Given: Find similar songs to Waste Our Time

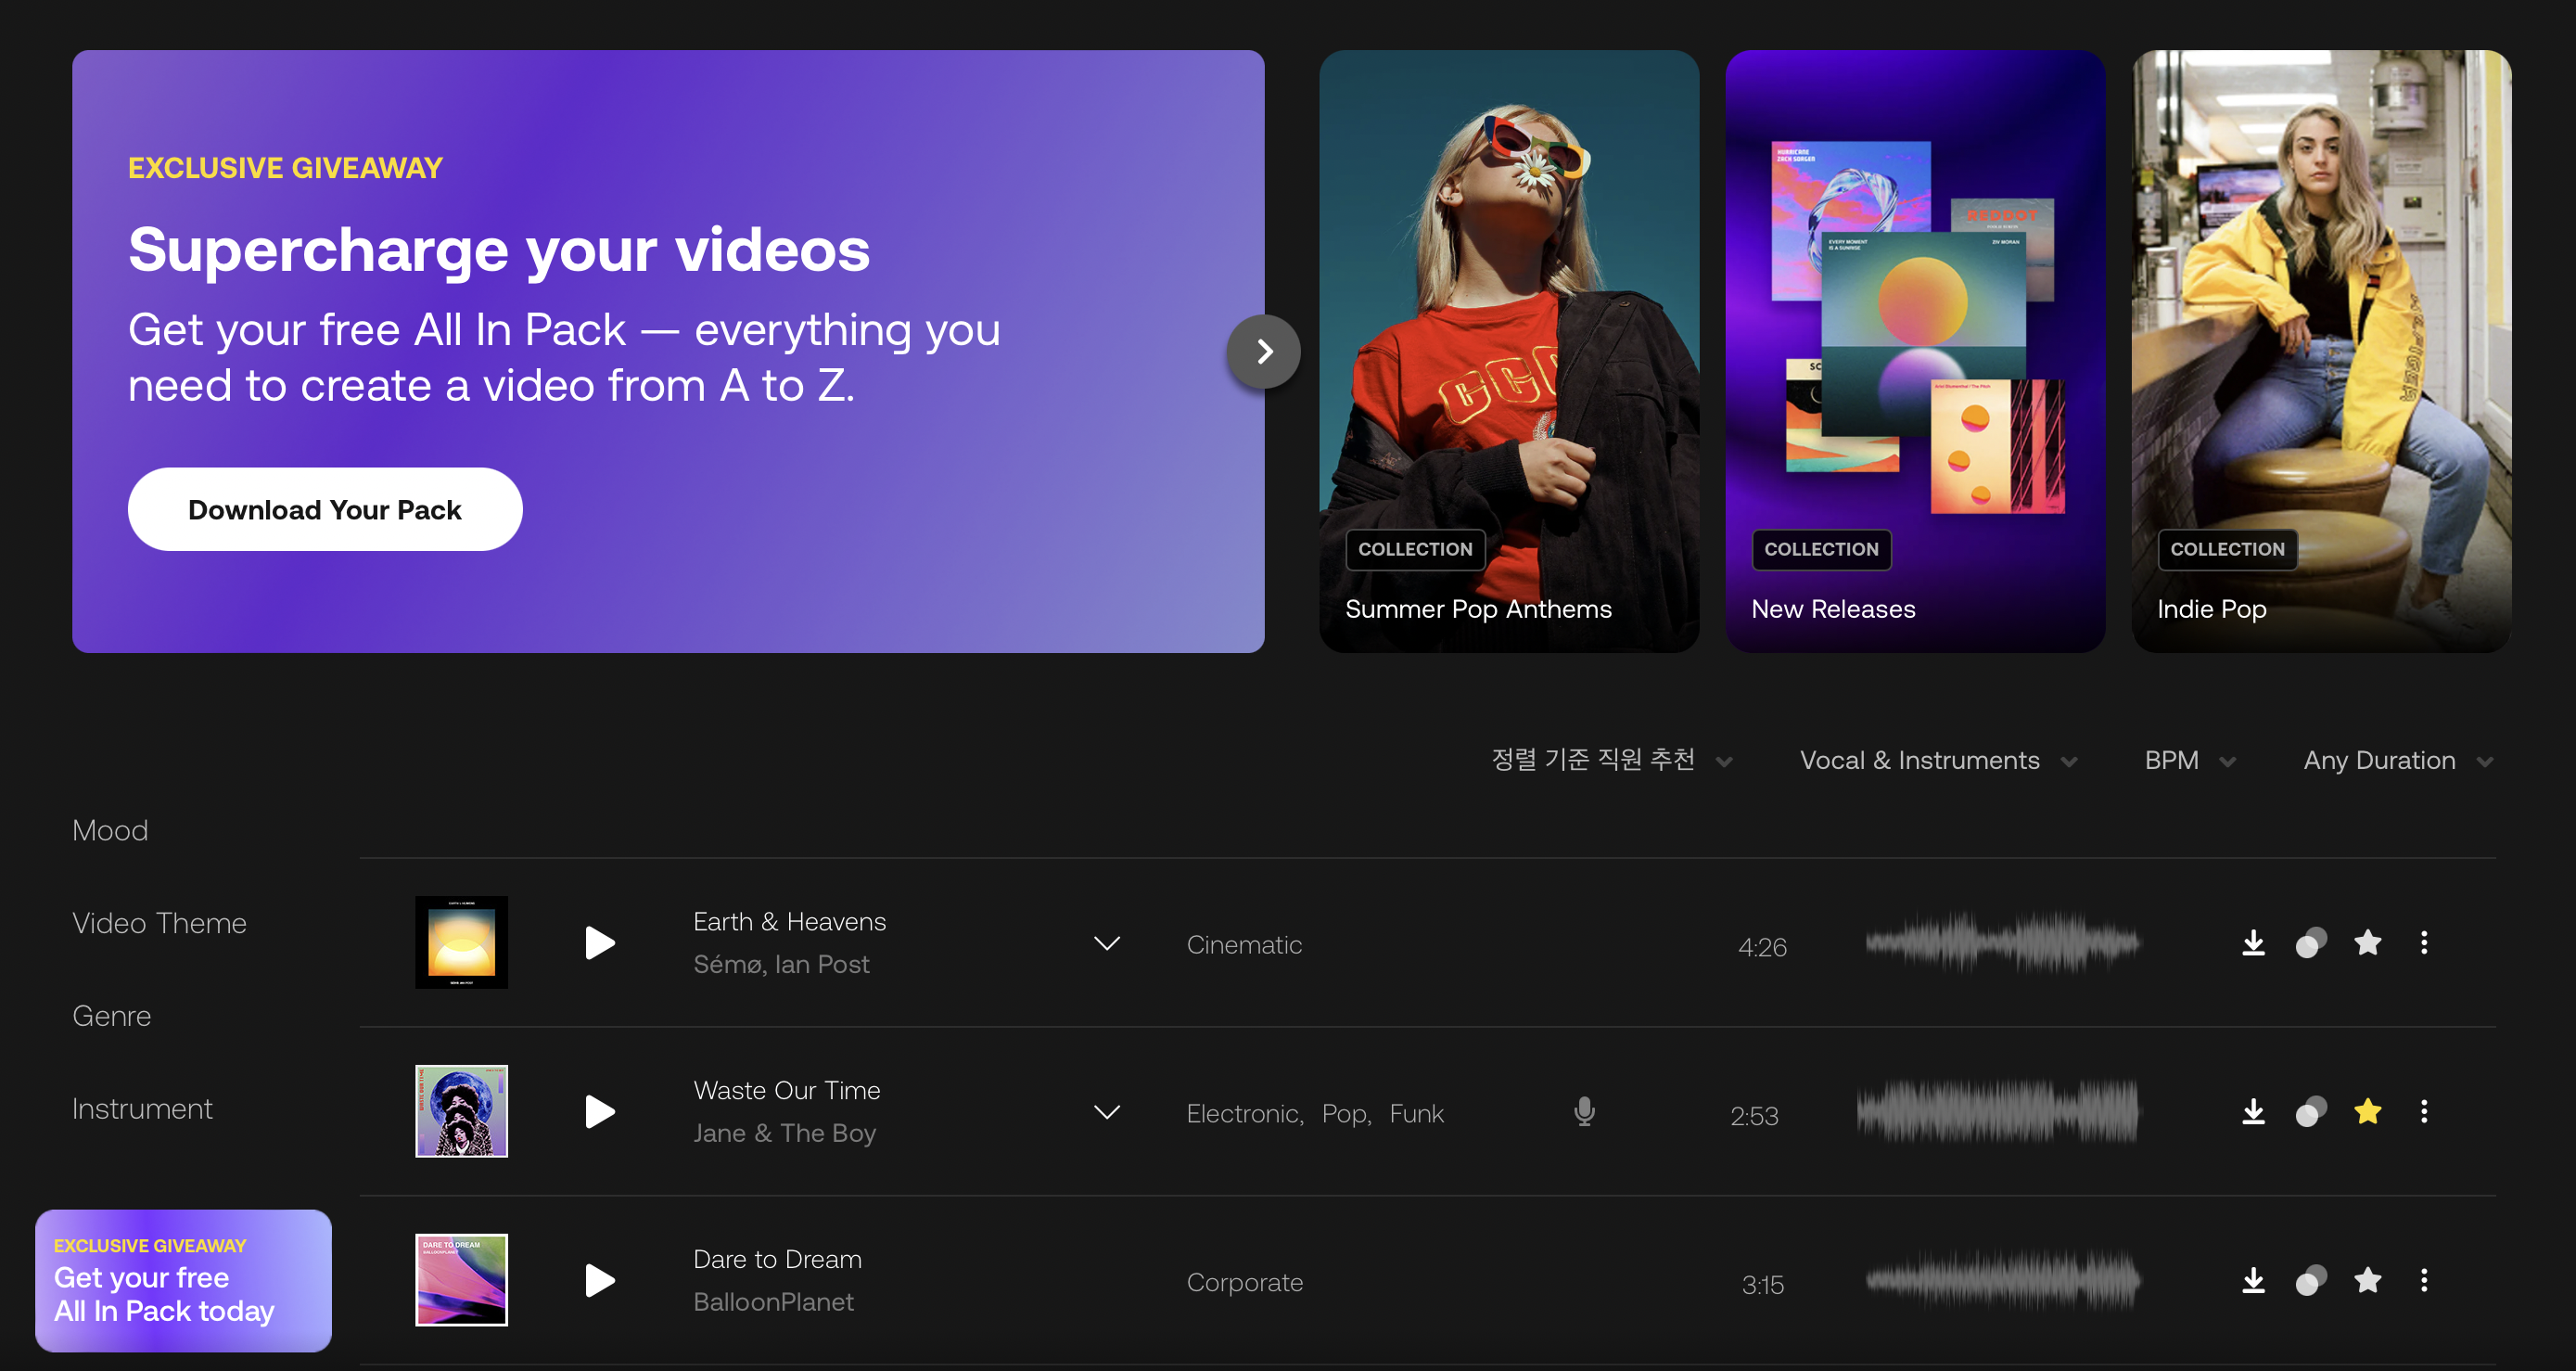Looking at the screenshot, I should point(2310,1112).
